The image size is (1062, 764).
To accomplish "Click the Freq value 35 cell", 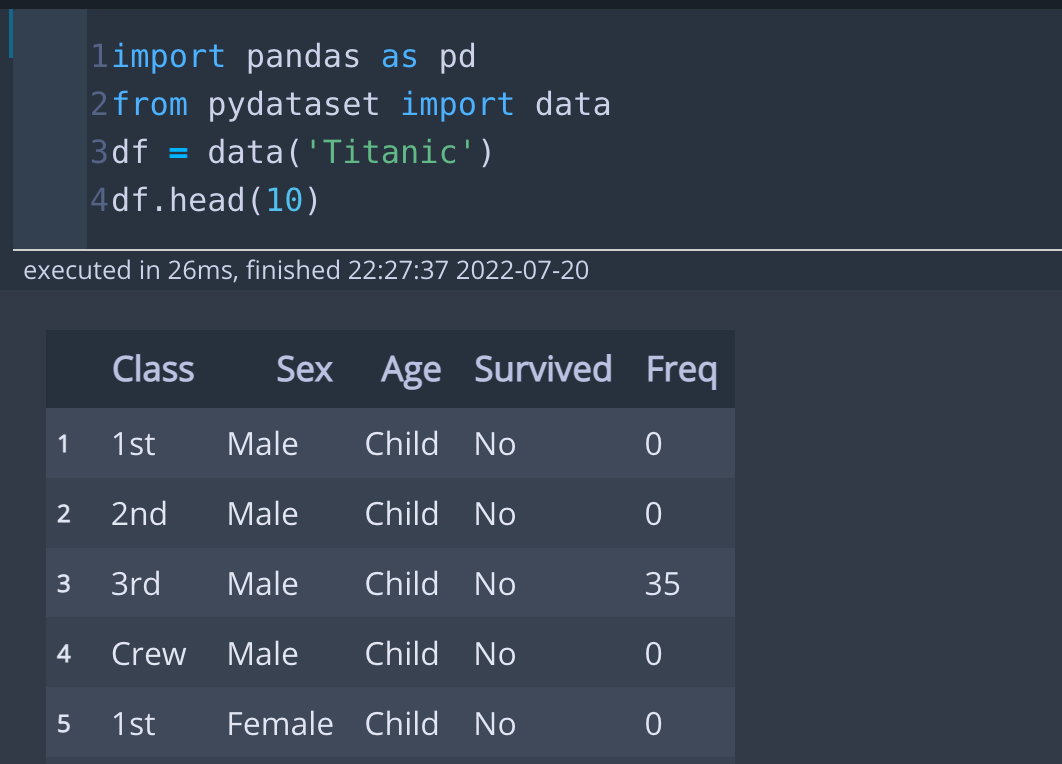I will click(x=662, y=583).
